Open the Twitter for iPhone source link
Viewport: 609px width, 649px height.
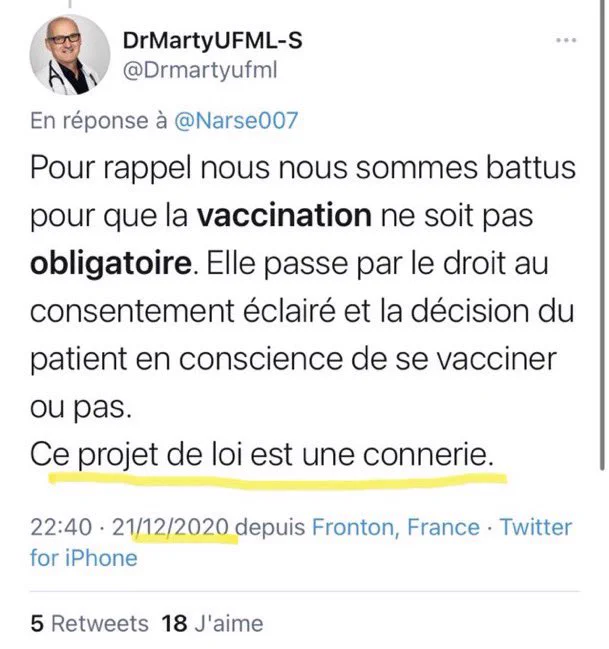pos(301,543)
